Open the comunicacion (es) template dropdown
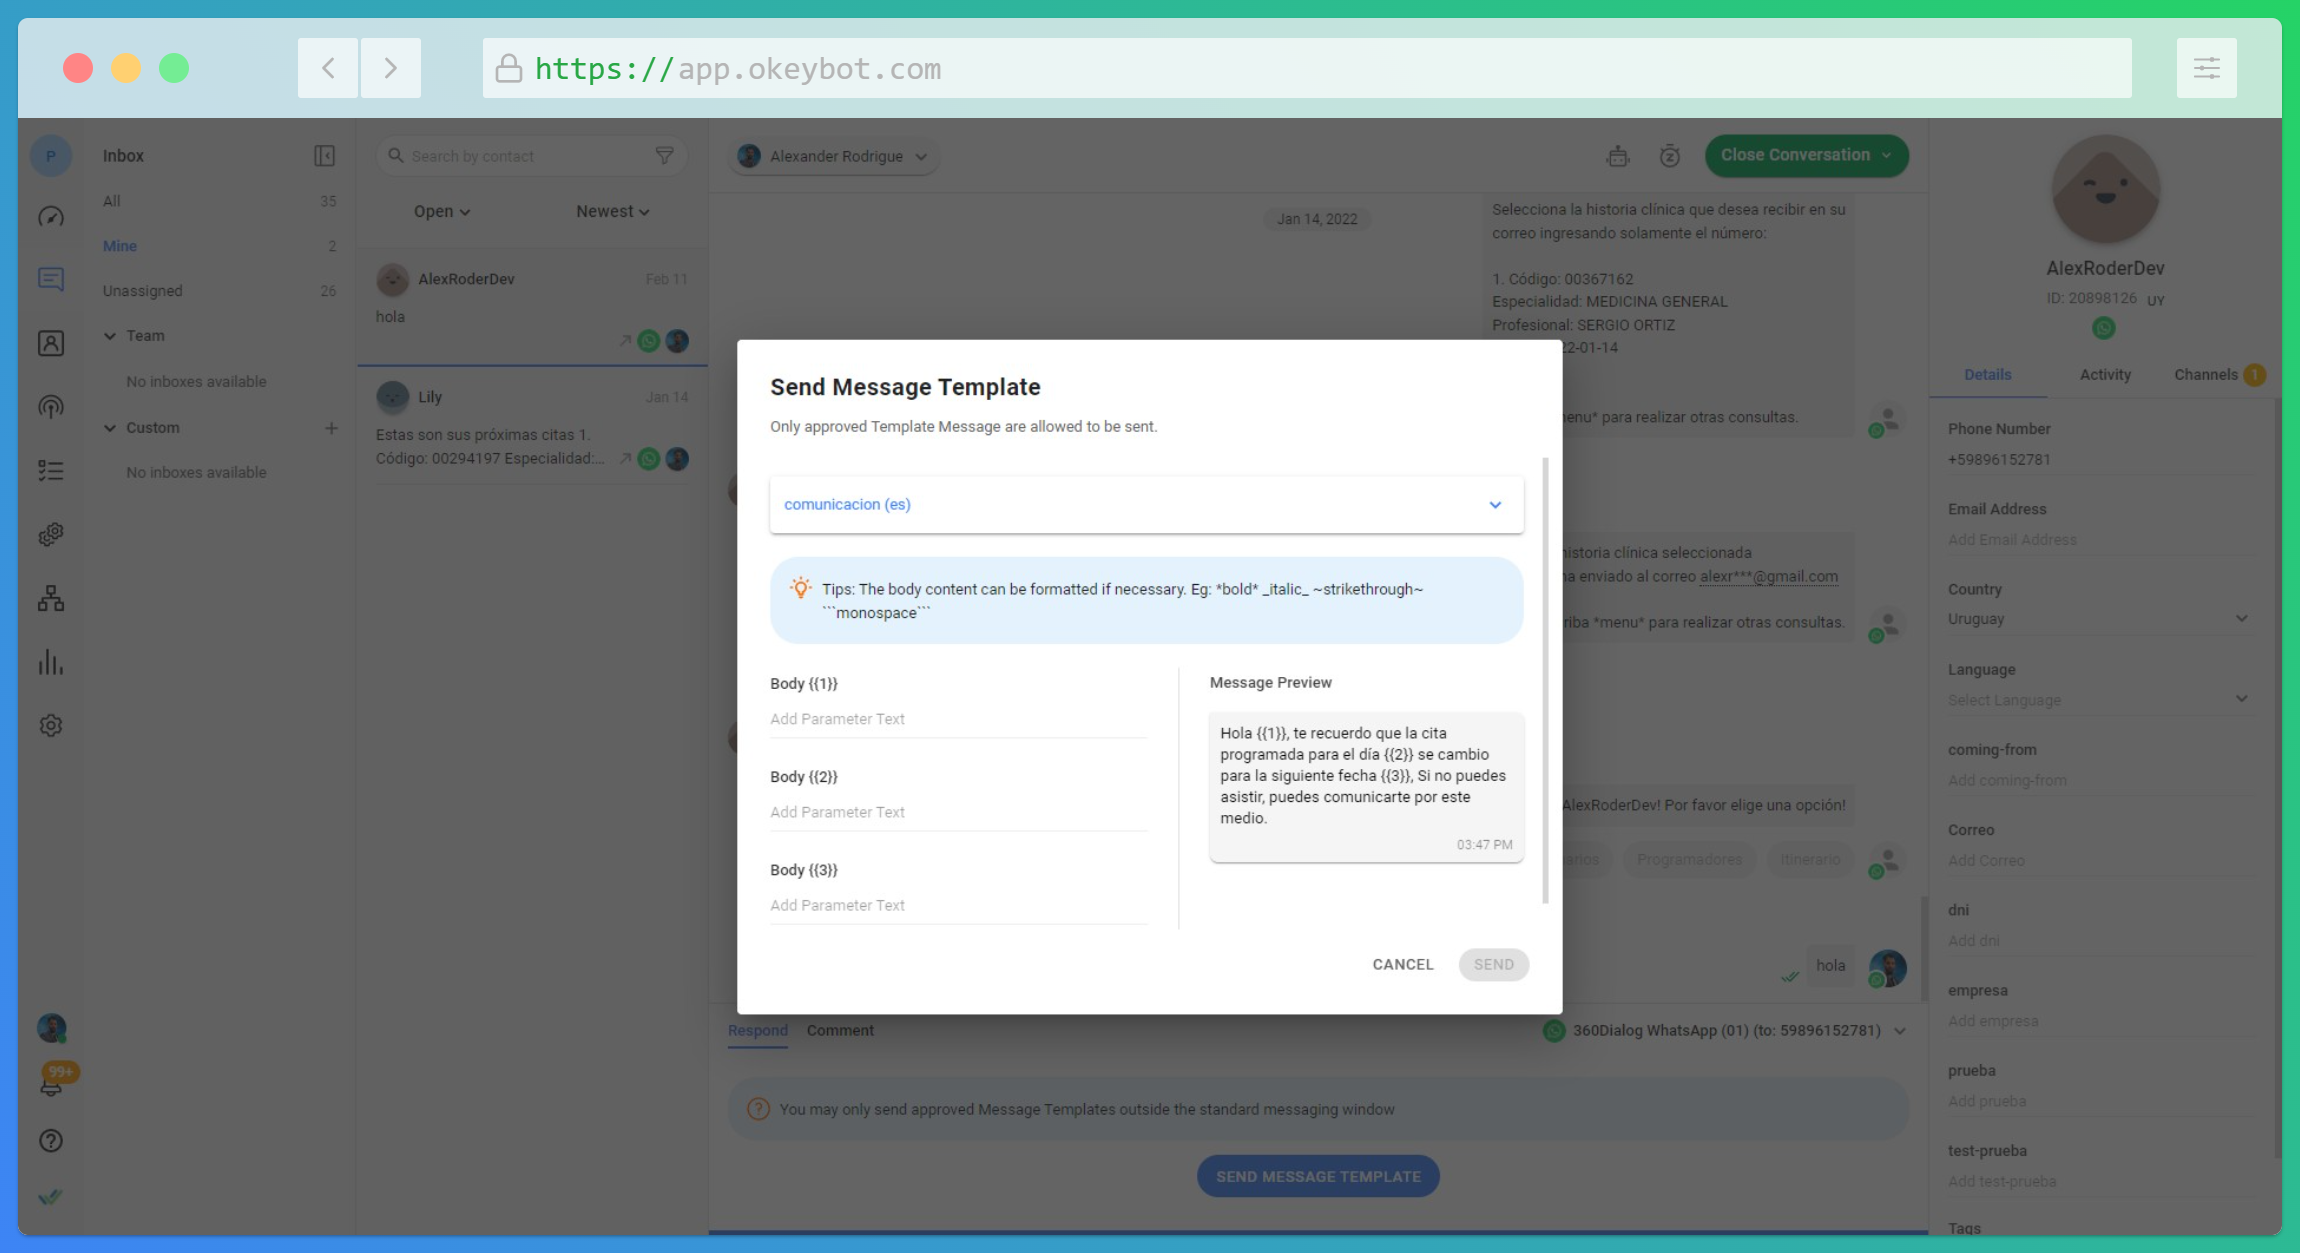The image size is (2300, 1253). pos(1146,505)
